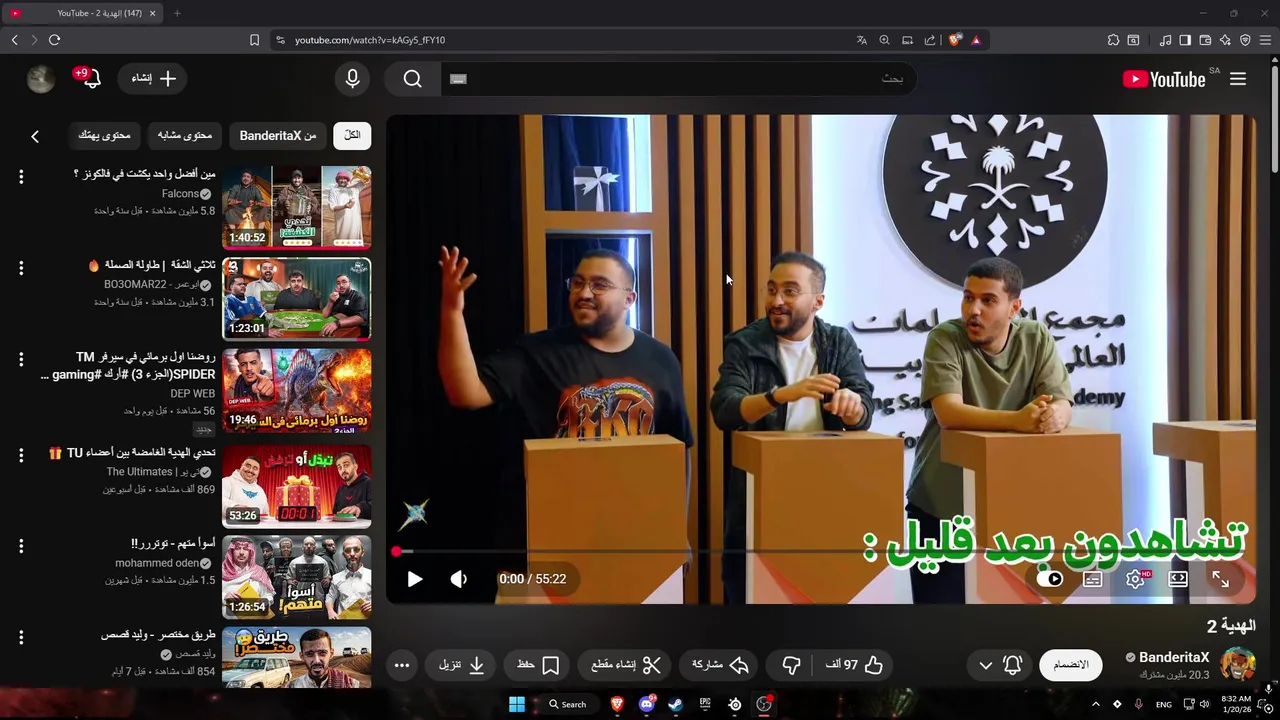Go to YouTube home via logo

click(x=1164, y=79)
